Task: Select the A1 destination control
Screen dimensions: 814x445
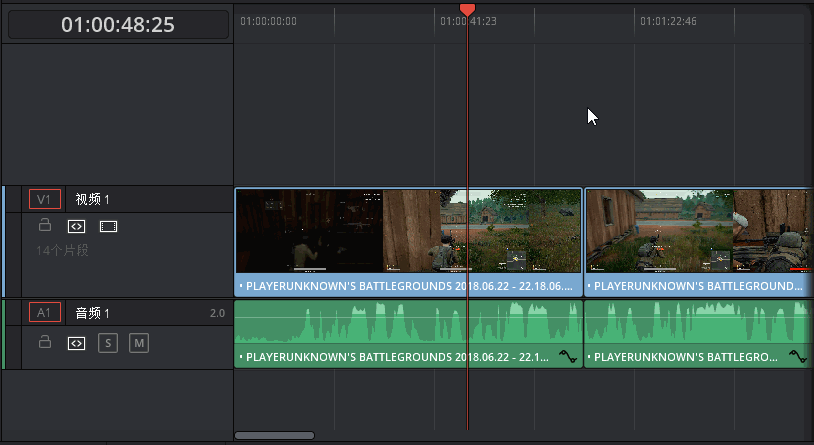Action: 45,313
